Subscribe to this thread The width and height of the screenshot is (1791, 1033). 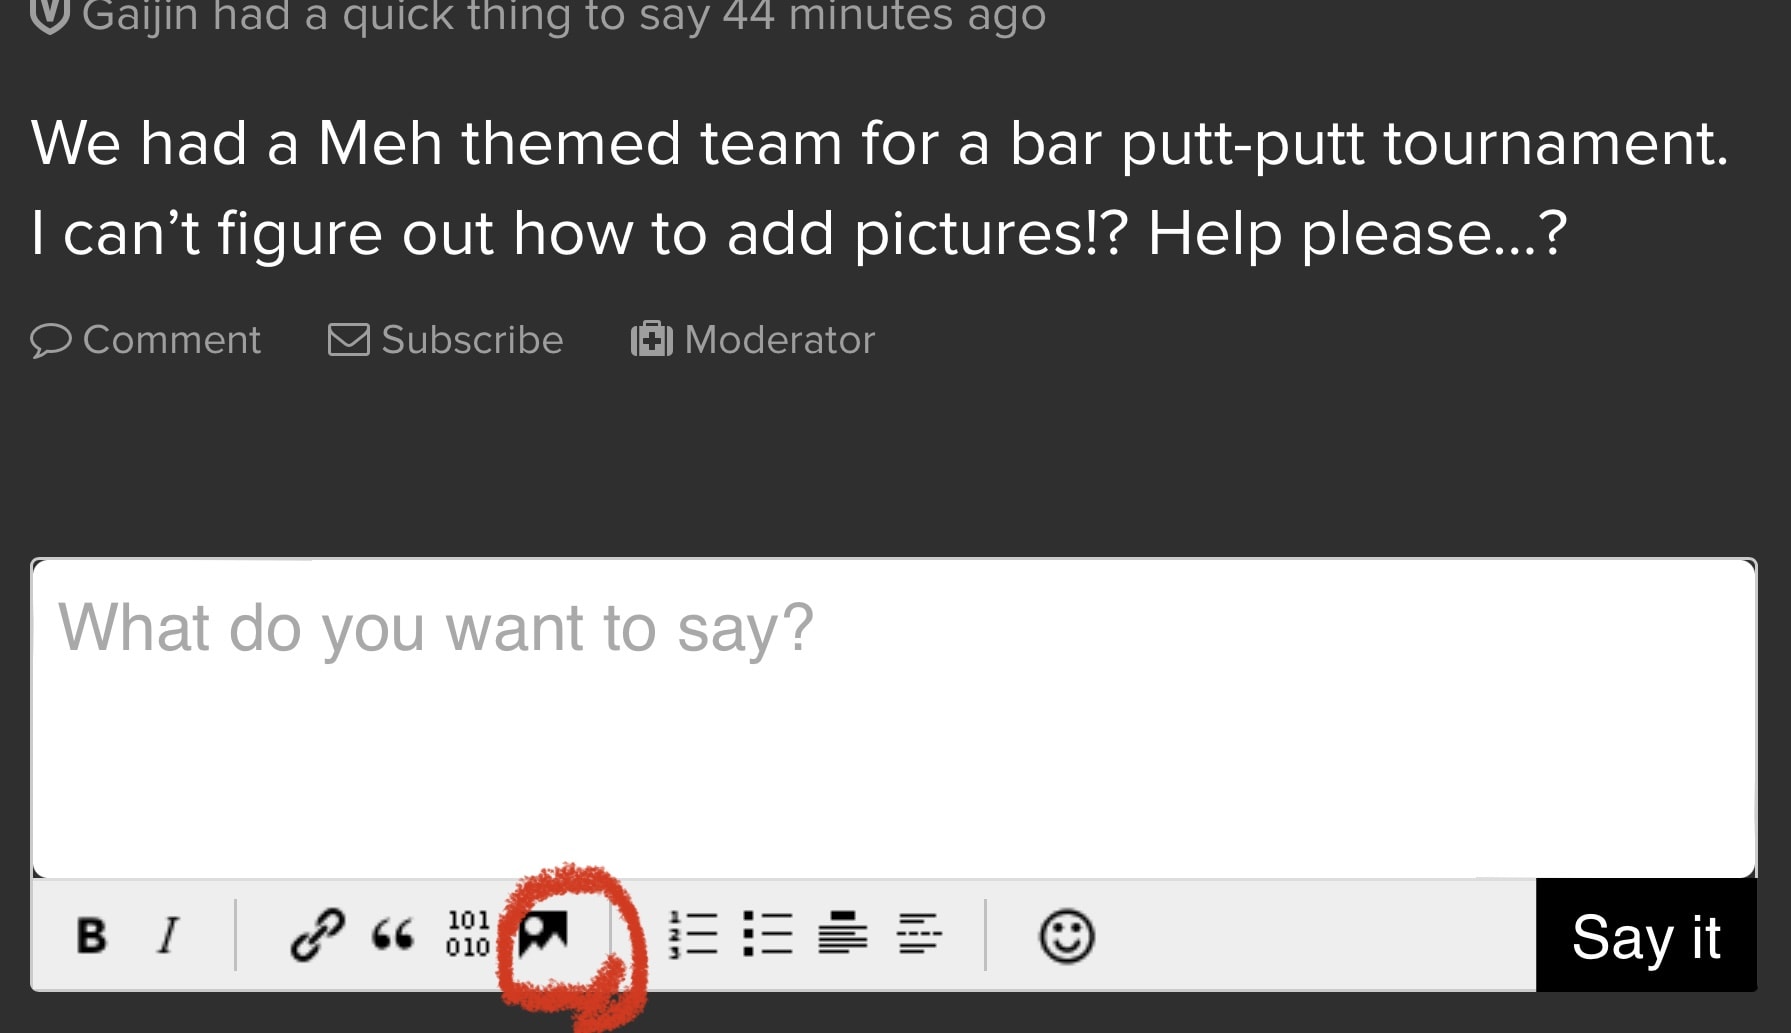(x=471, y=340)
